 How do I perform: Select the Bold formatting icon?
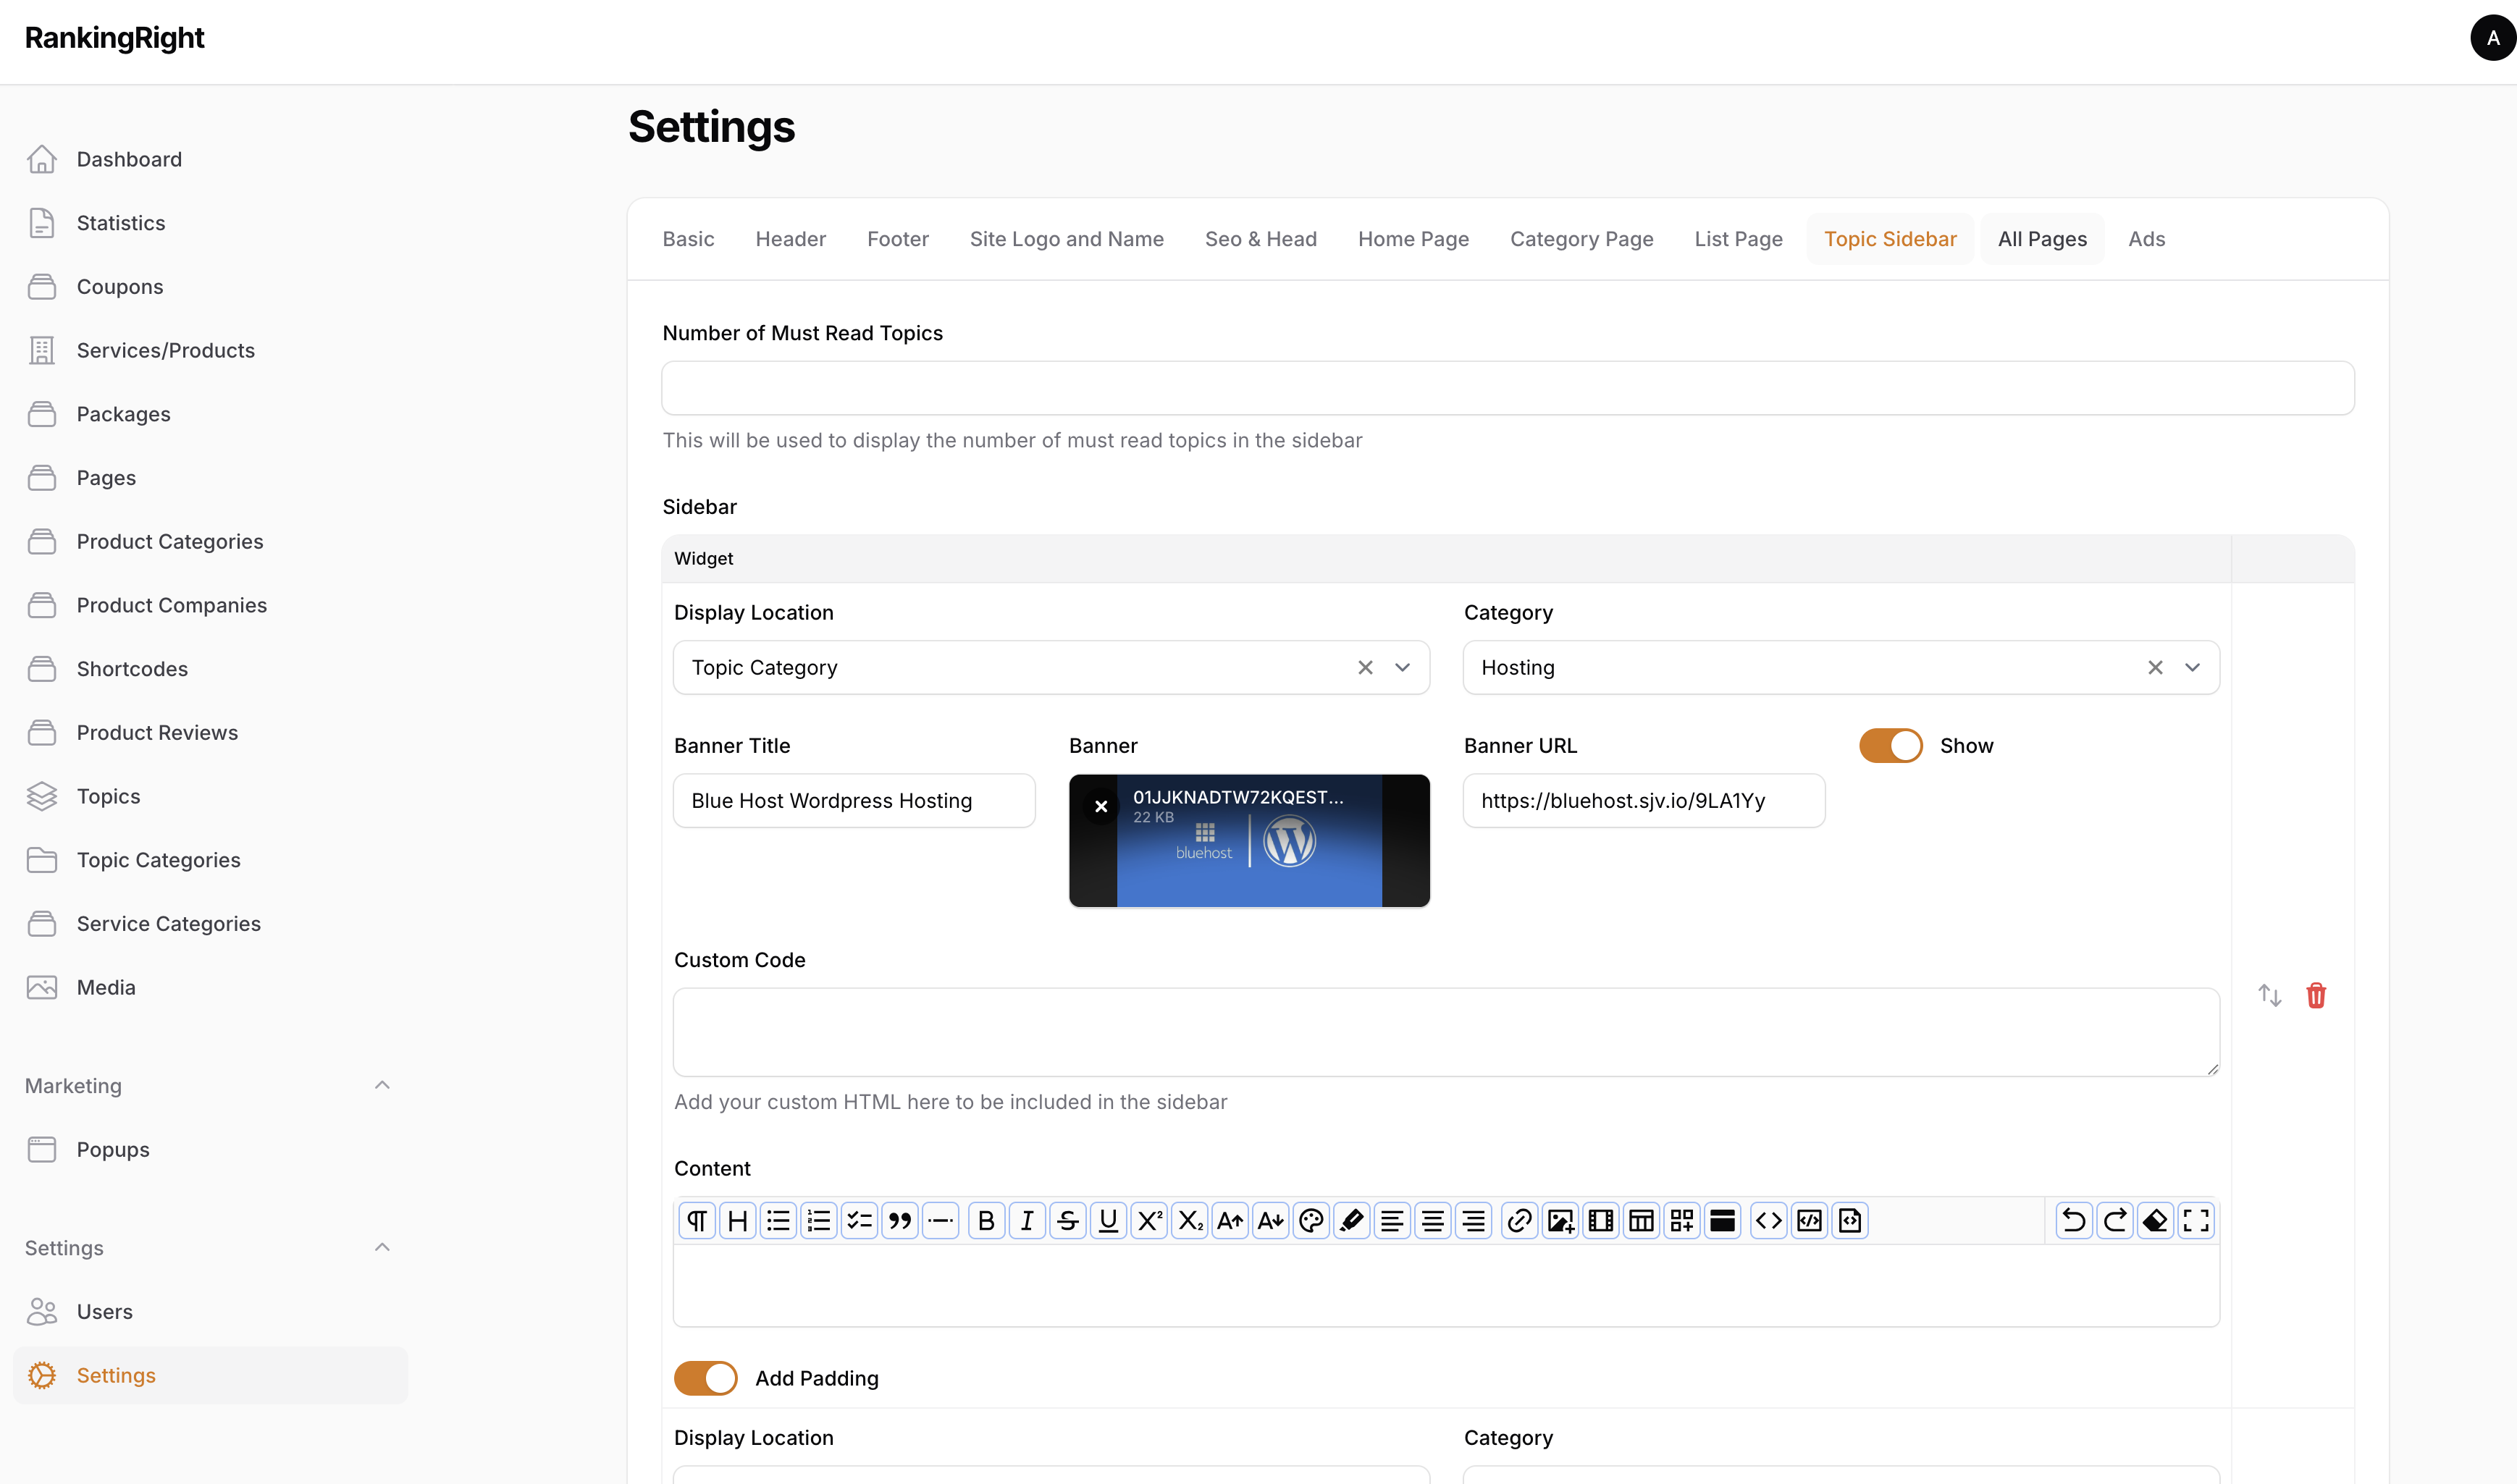point(986,1220)
